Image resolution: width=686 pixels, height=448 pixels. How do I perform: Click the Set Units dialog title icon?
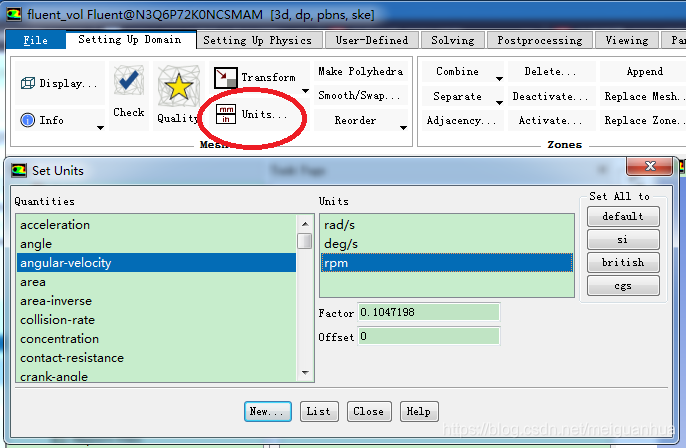19,170
